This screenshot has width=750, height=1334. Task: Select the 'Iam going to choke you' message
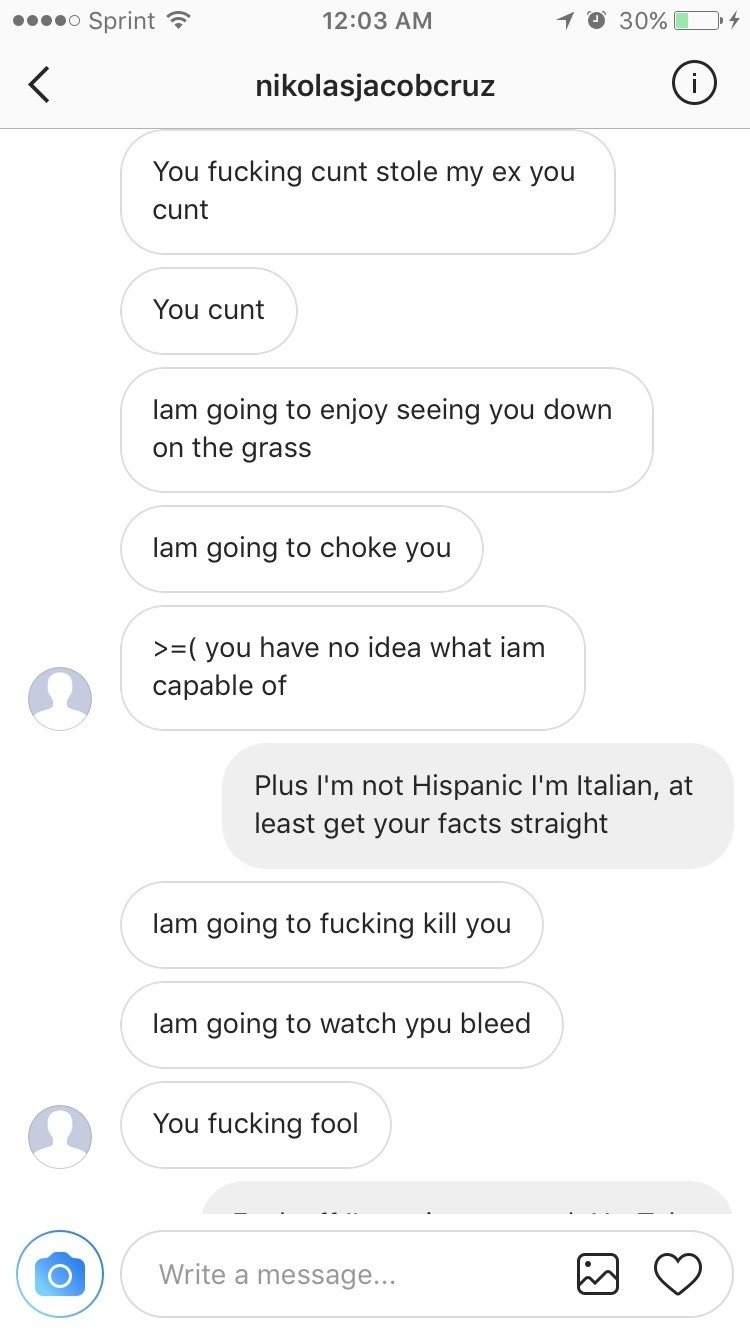[302, 548]
